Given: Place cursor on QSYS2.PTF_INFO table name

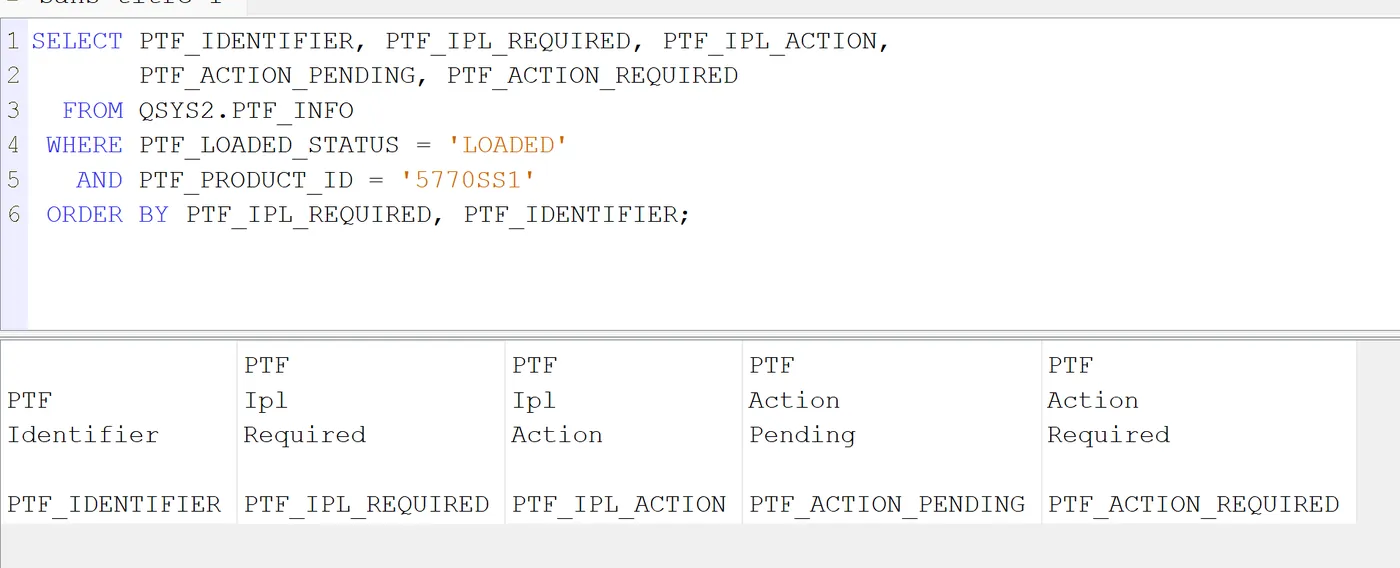Looking at the screenshot, I should coord(246,110).
